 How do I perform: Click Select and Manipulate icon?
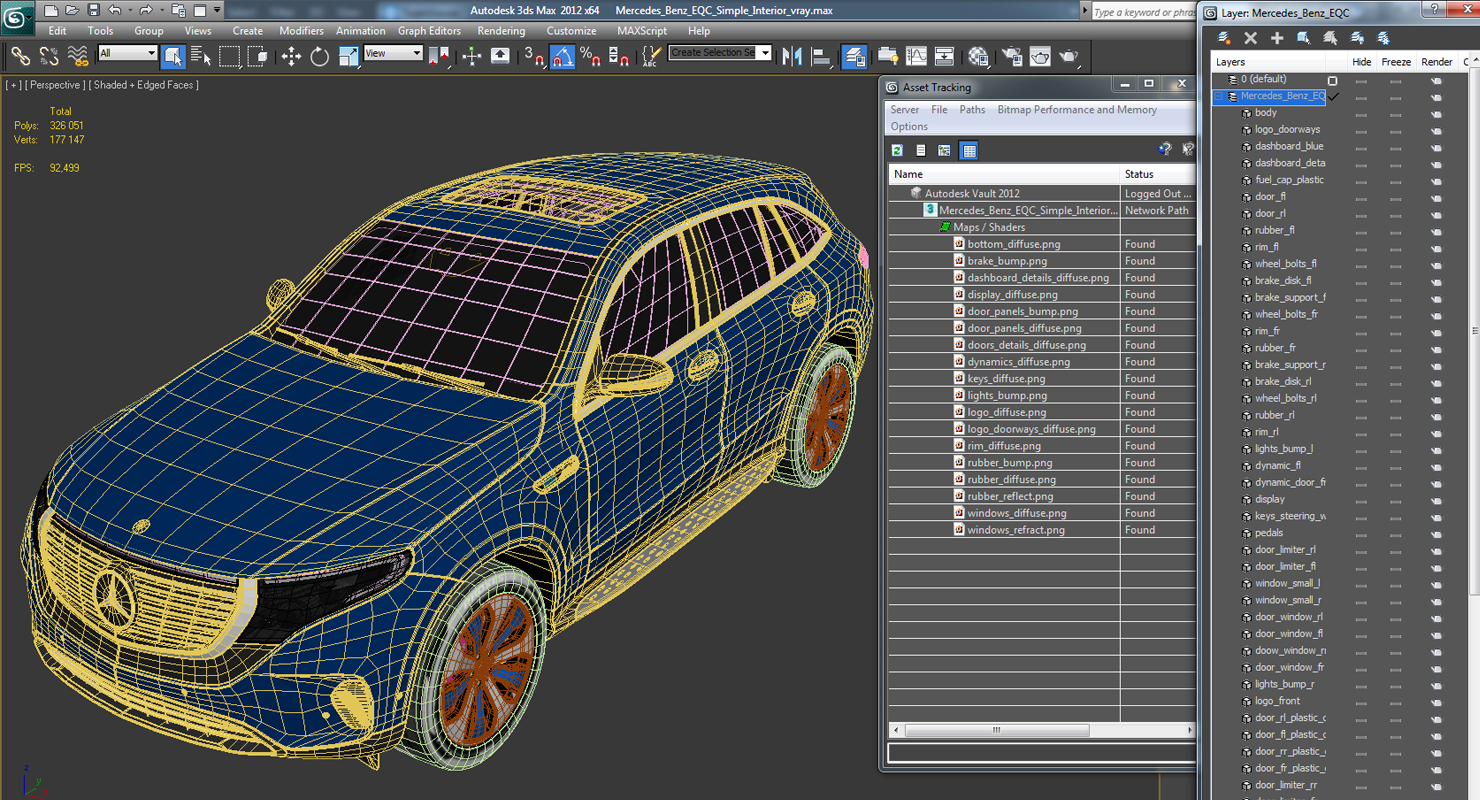(x=472, y=56)
